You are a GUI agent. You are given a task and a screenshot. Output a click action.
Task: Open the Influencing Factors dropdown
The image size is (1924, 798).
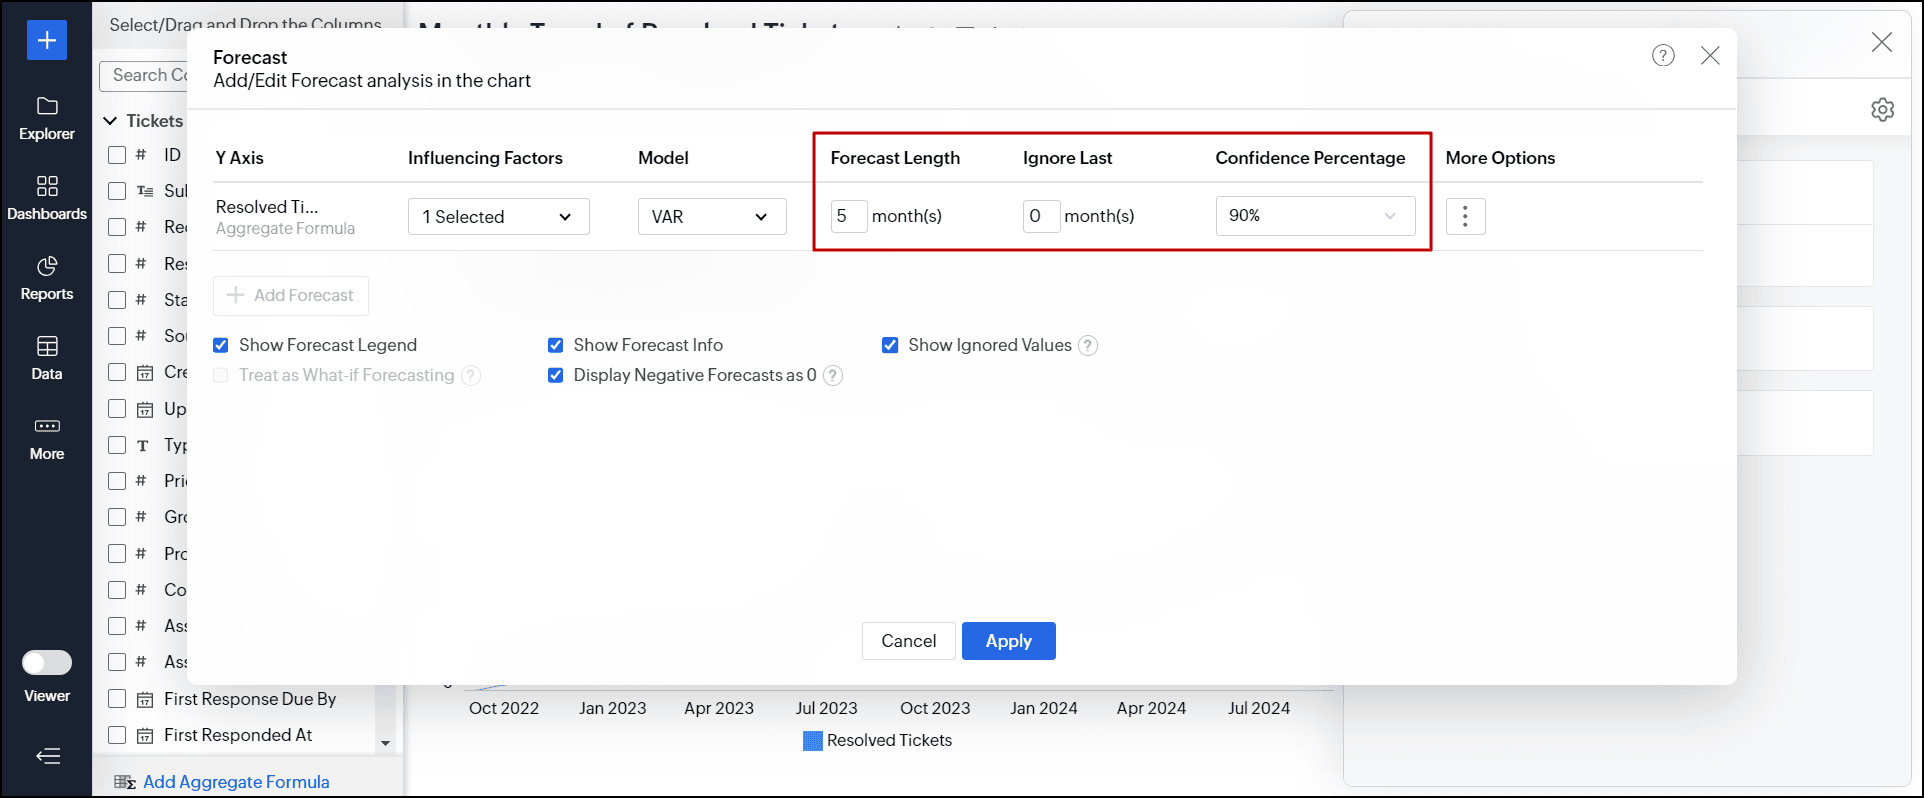[498, 217]
